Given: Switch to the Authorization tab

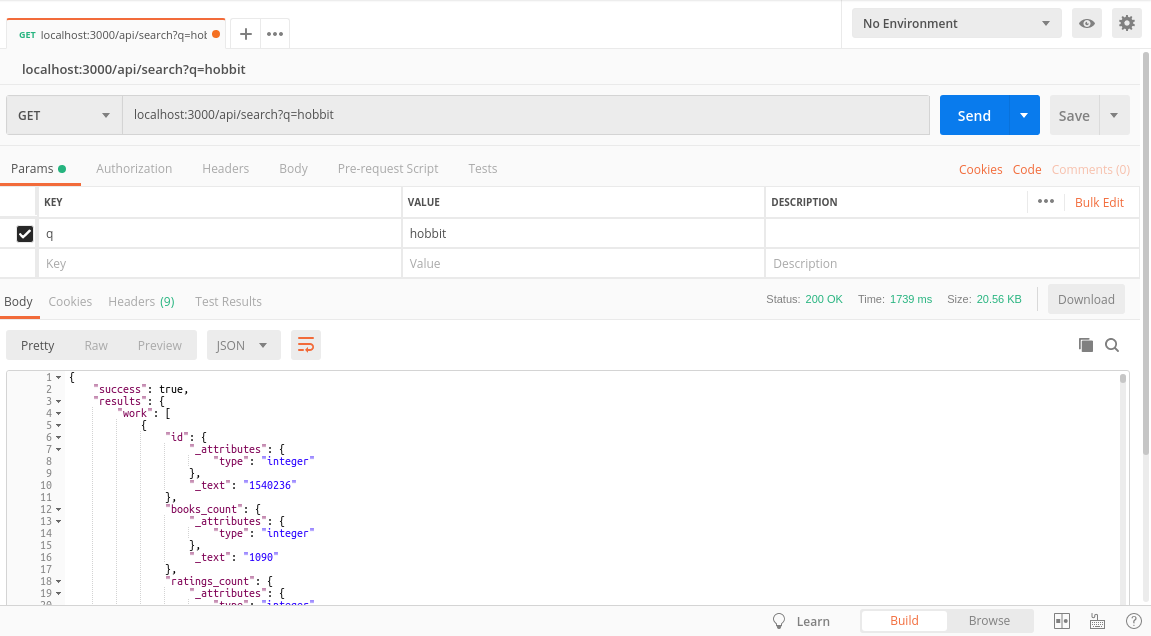Looking at the screenshot, I should coord(134,168).
